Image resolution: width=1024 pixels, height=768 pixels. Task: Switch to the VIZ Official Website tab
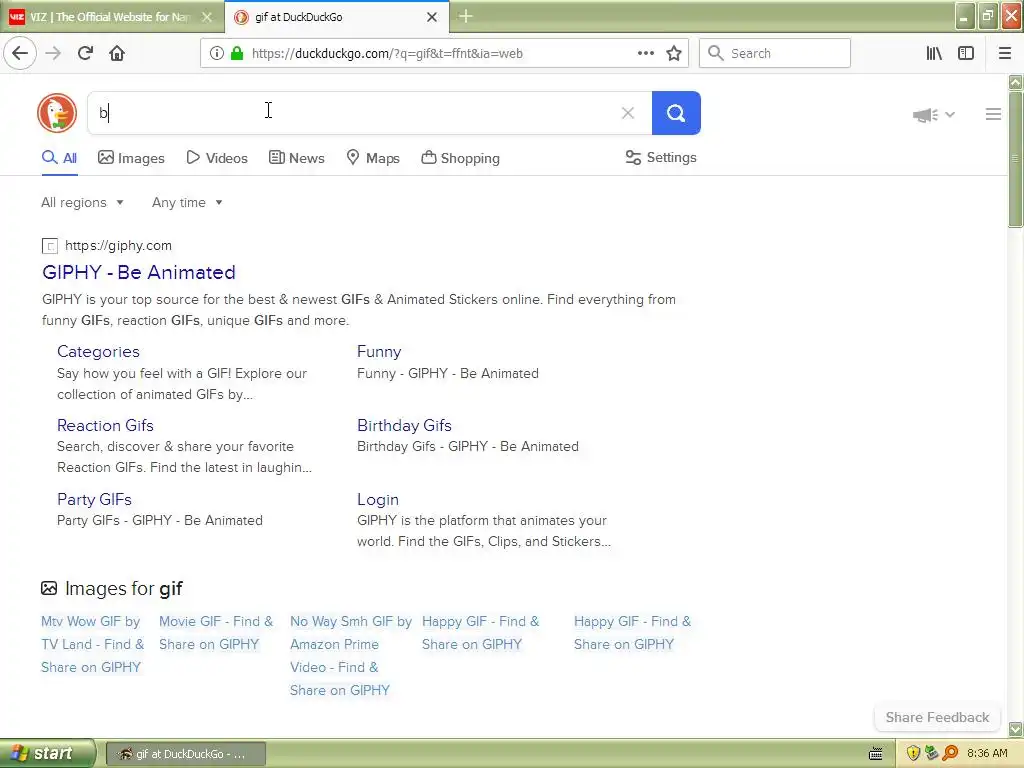110,17
